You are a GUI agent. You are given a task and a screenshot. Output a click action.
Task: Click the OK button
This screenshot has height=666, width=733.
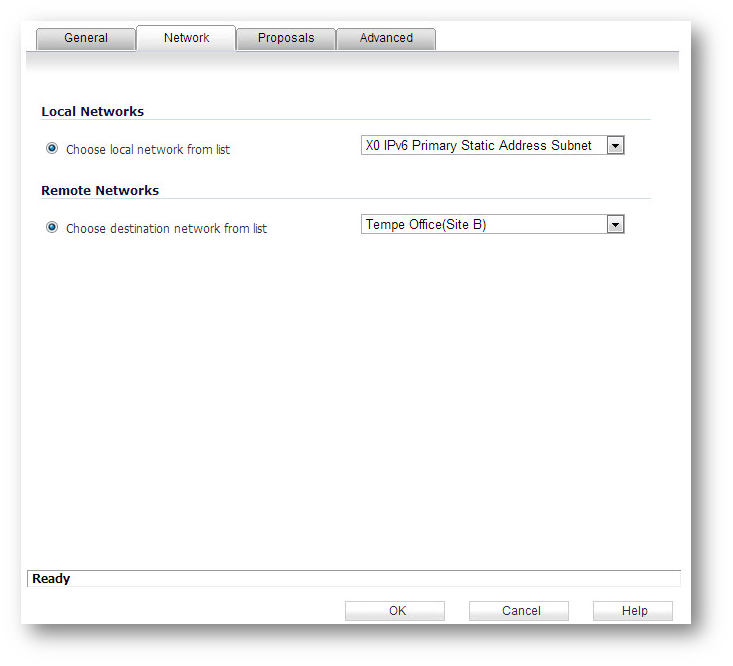pyautogui.click(x=395, y=611)
